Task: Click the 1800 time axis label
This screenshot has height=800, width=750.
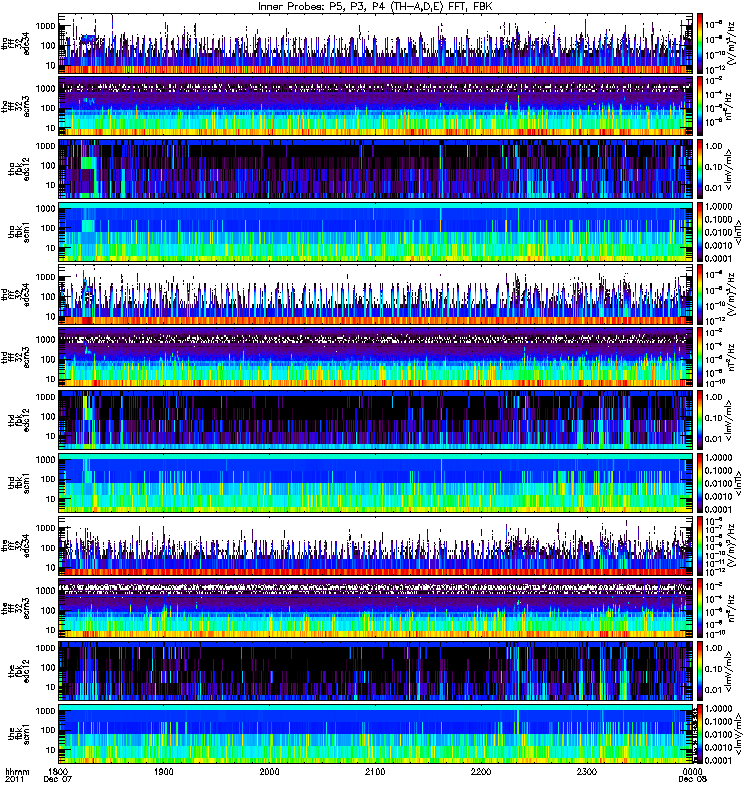Action: tap(58, 771)
